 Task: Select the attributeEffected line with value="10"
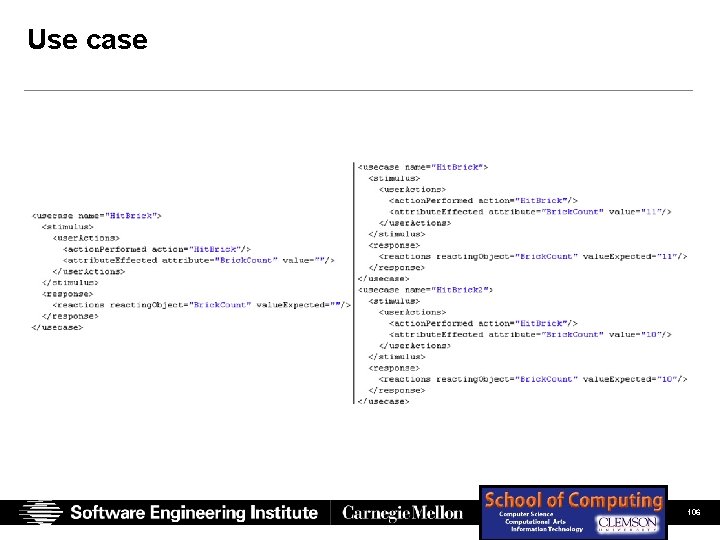coord(530,334)
